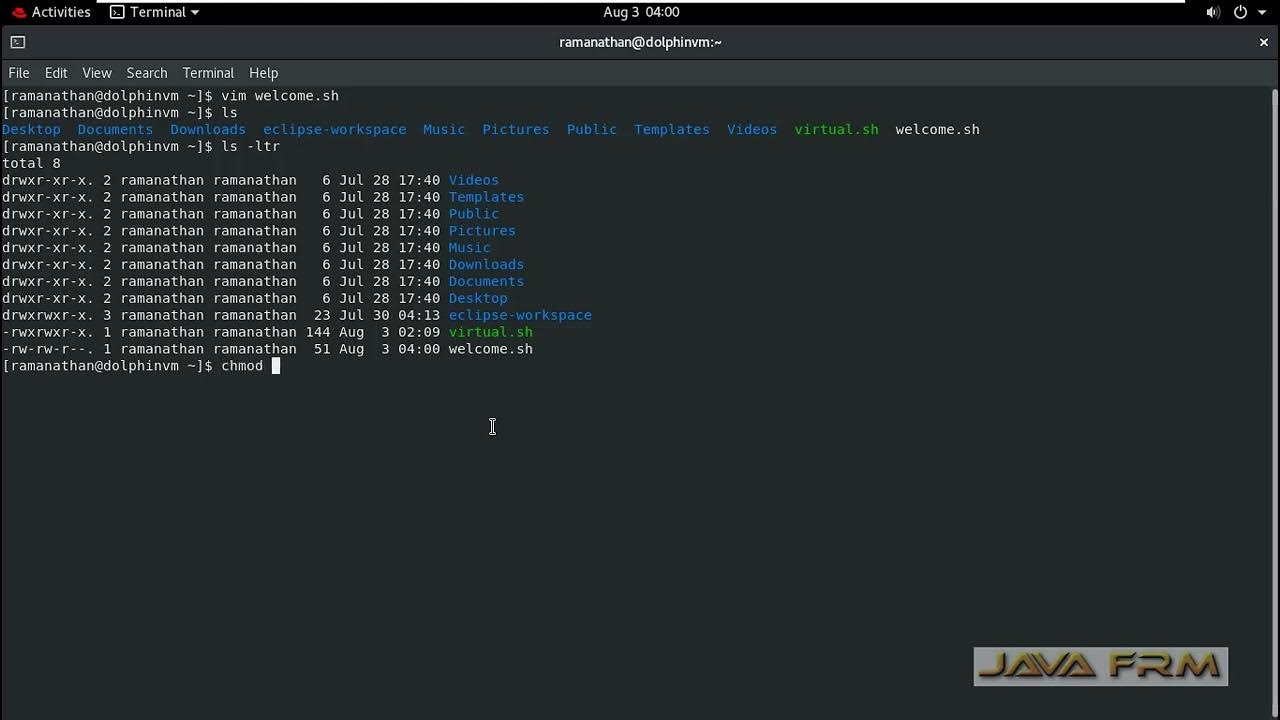The height and width of the screenshot is (720, 1280).
Task: Click 'Desktop' in the long listing
Action: point(478,299)
